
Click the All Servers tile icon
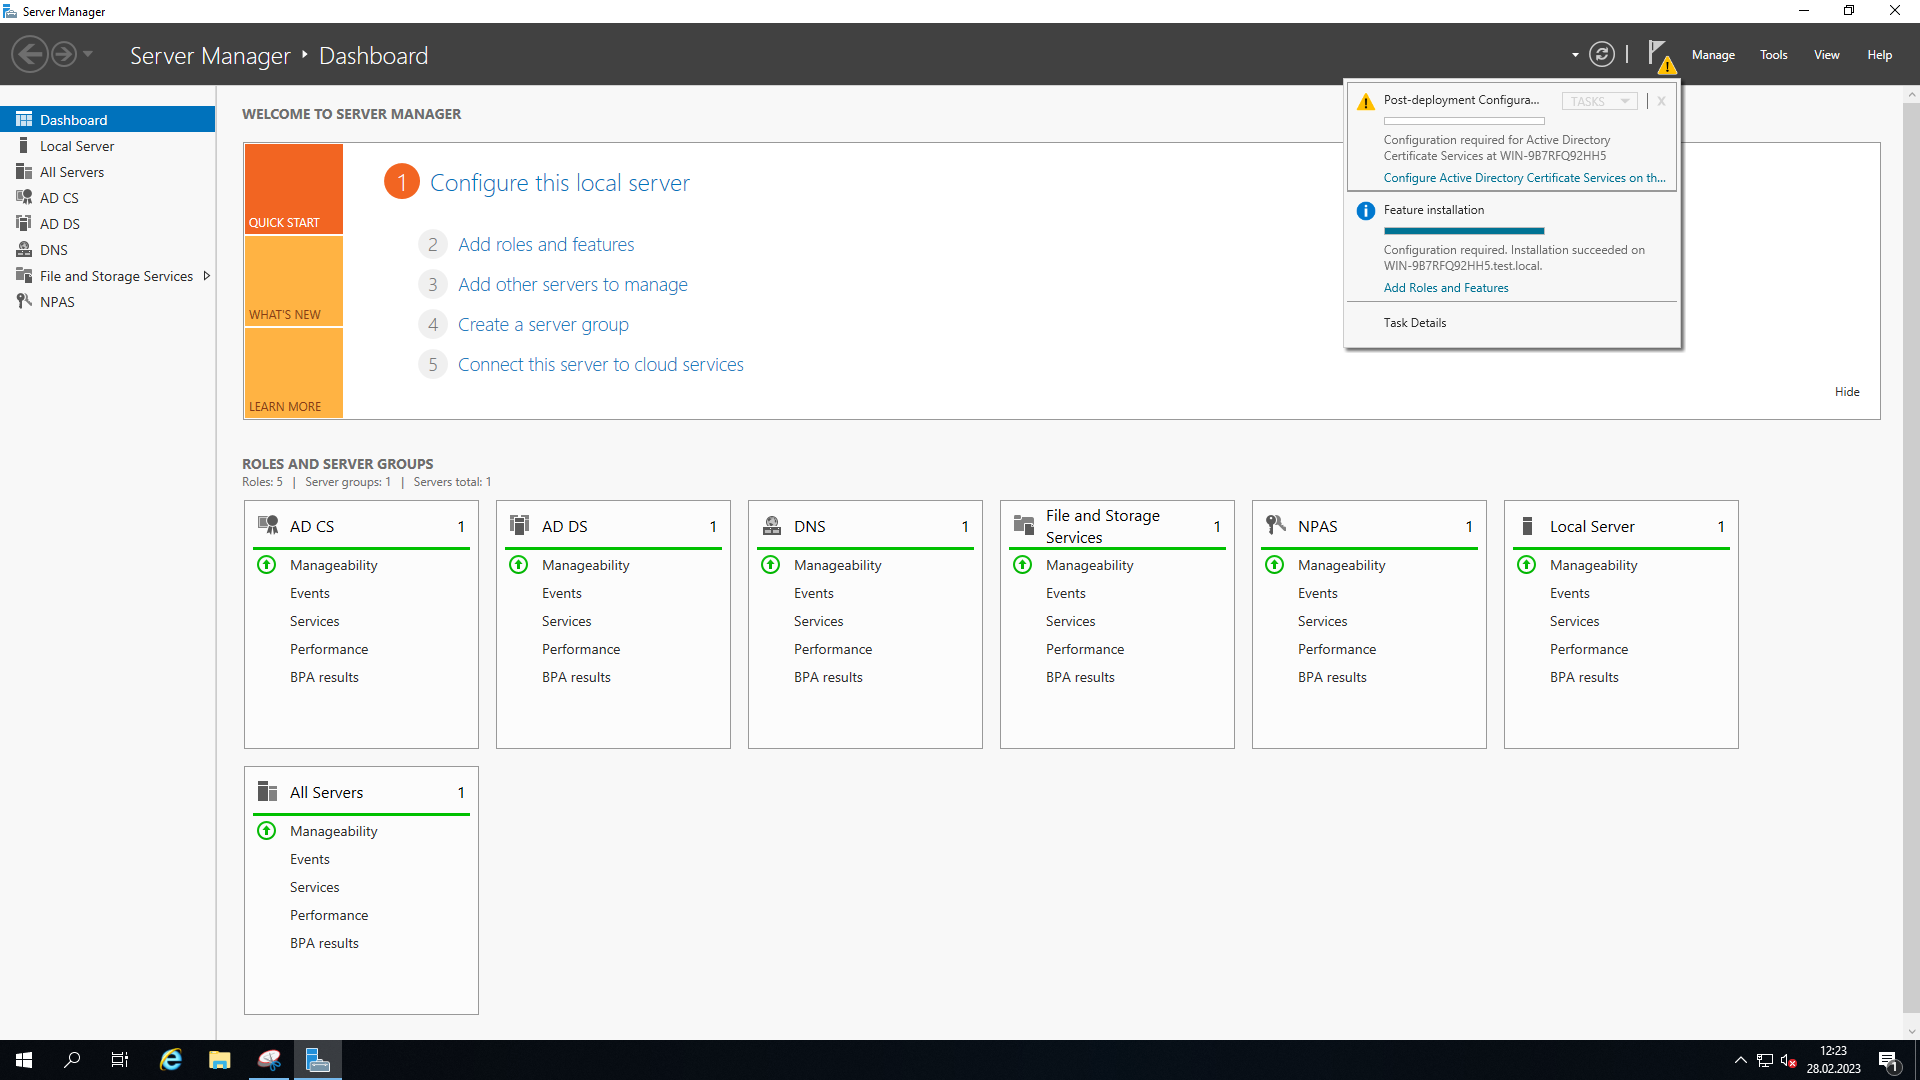point(267,791)
